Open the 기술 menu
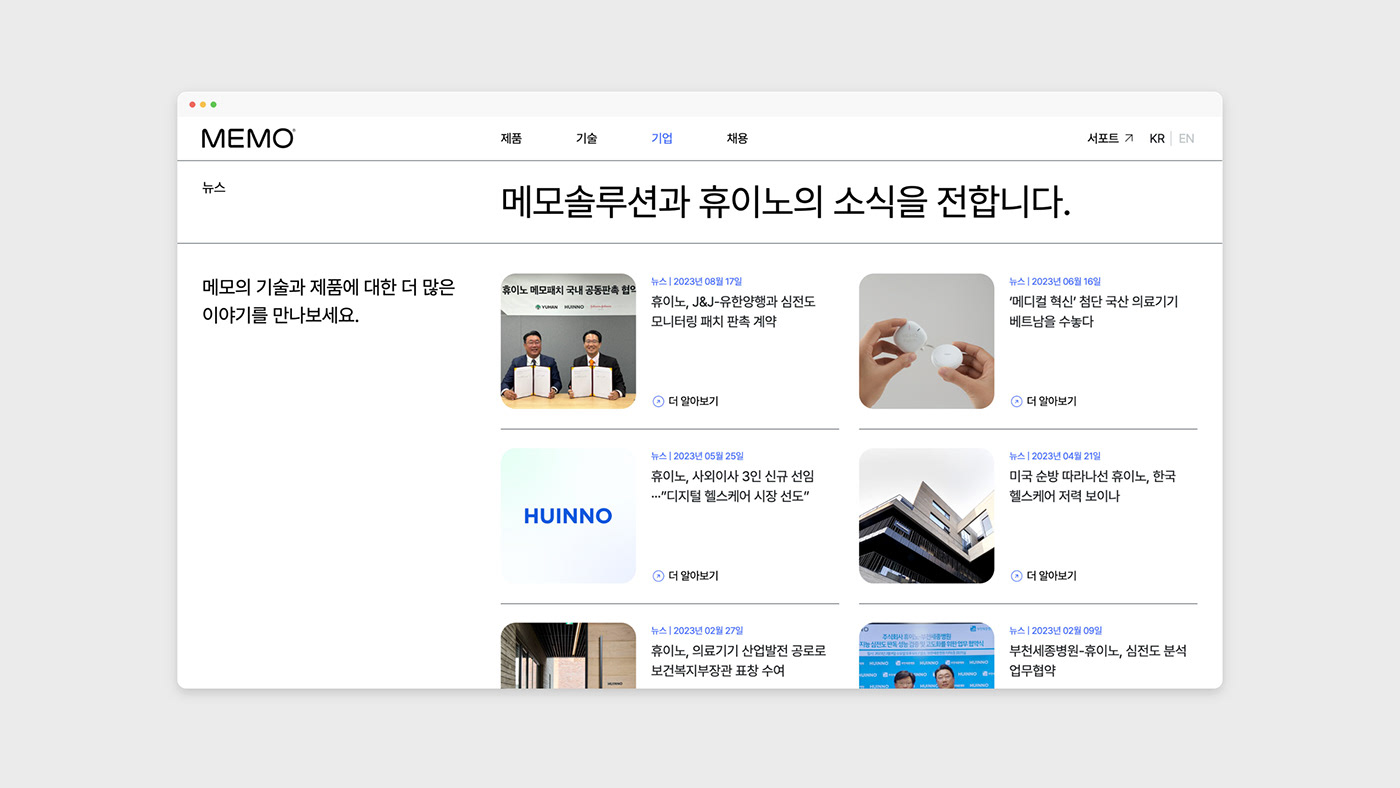This screenshot has width=1400, height=788. point(586,138)
